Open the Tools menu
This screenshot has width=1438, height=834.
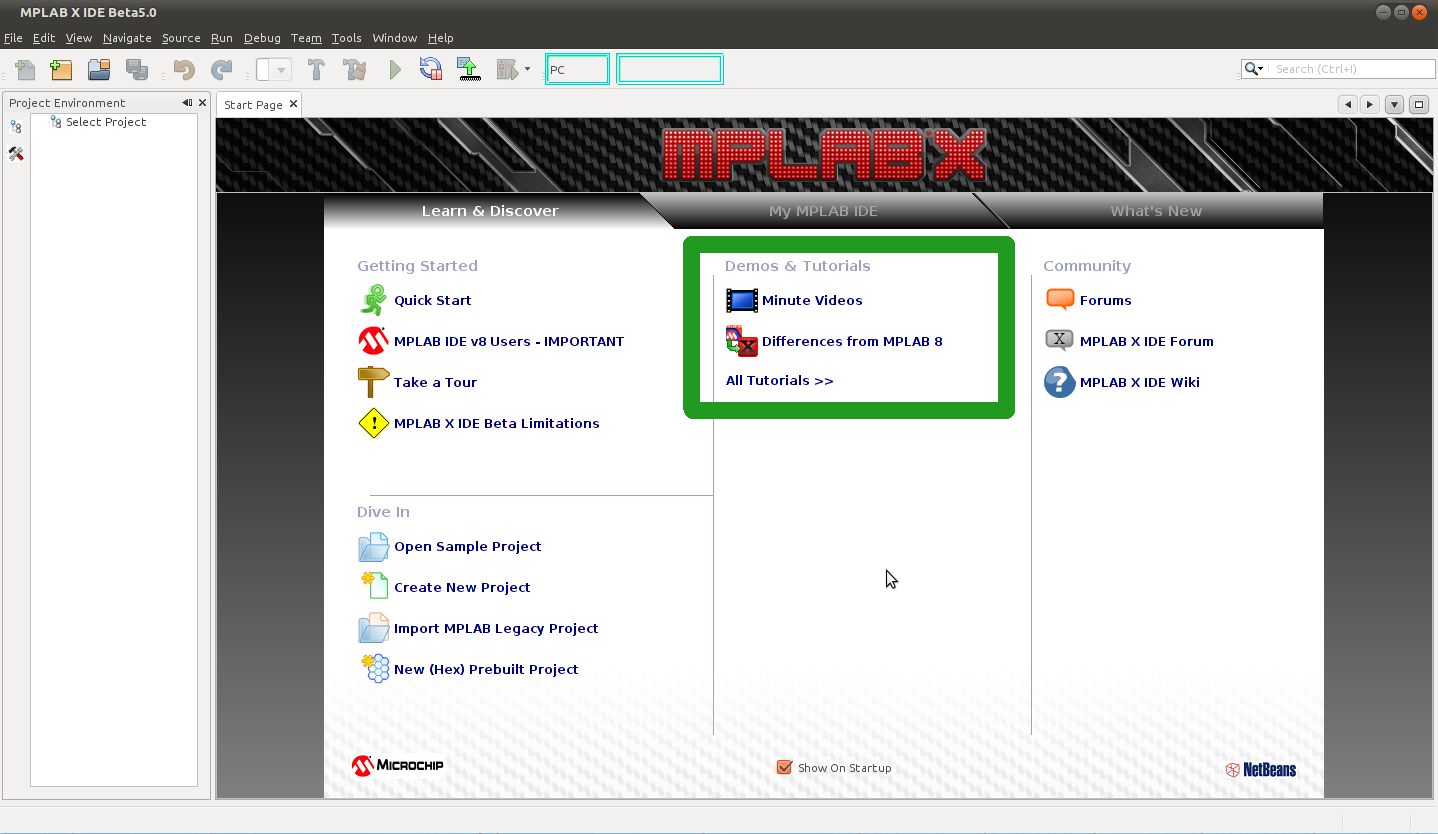pyautogui.click(x=346, y=38)
